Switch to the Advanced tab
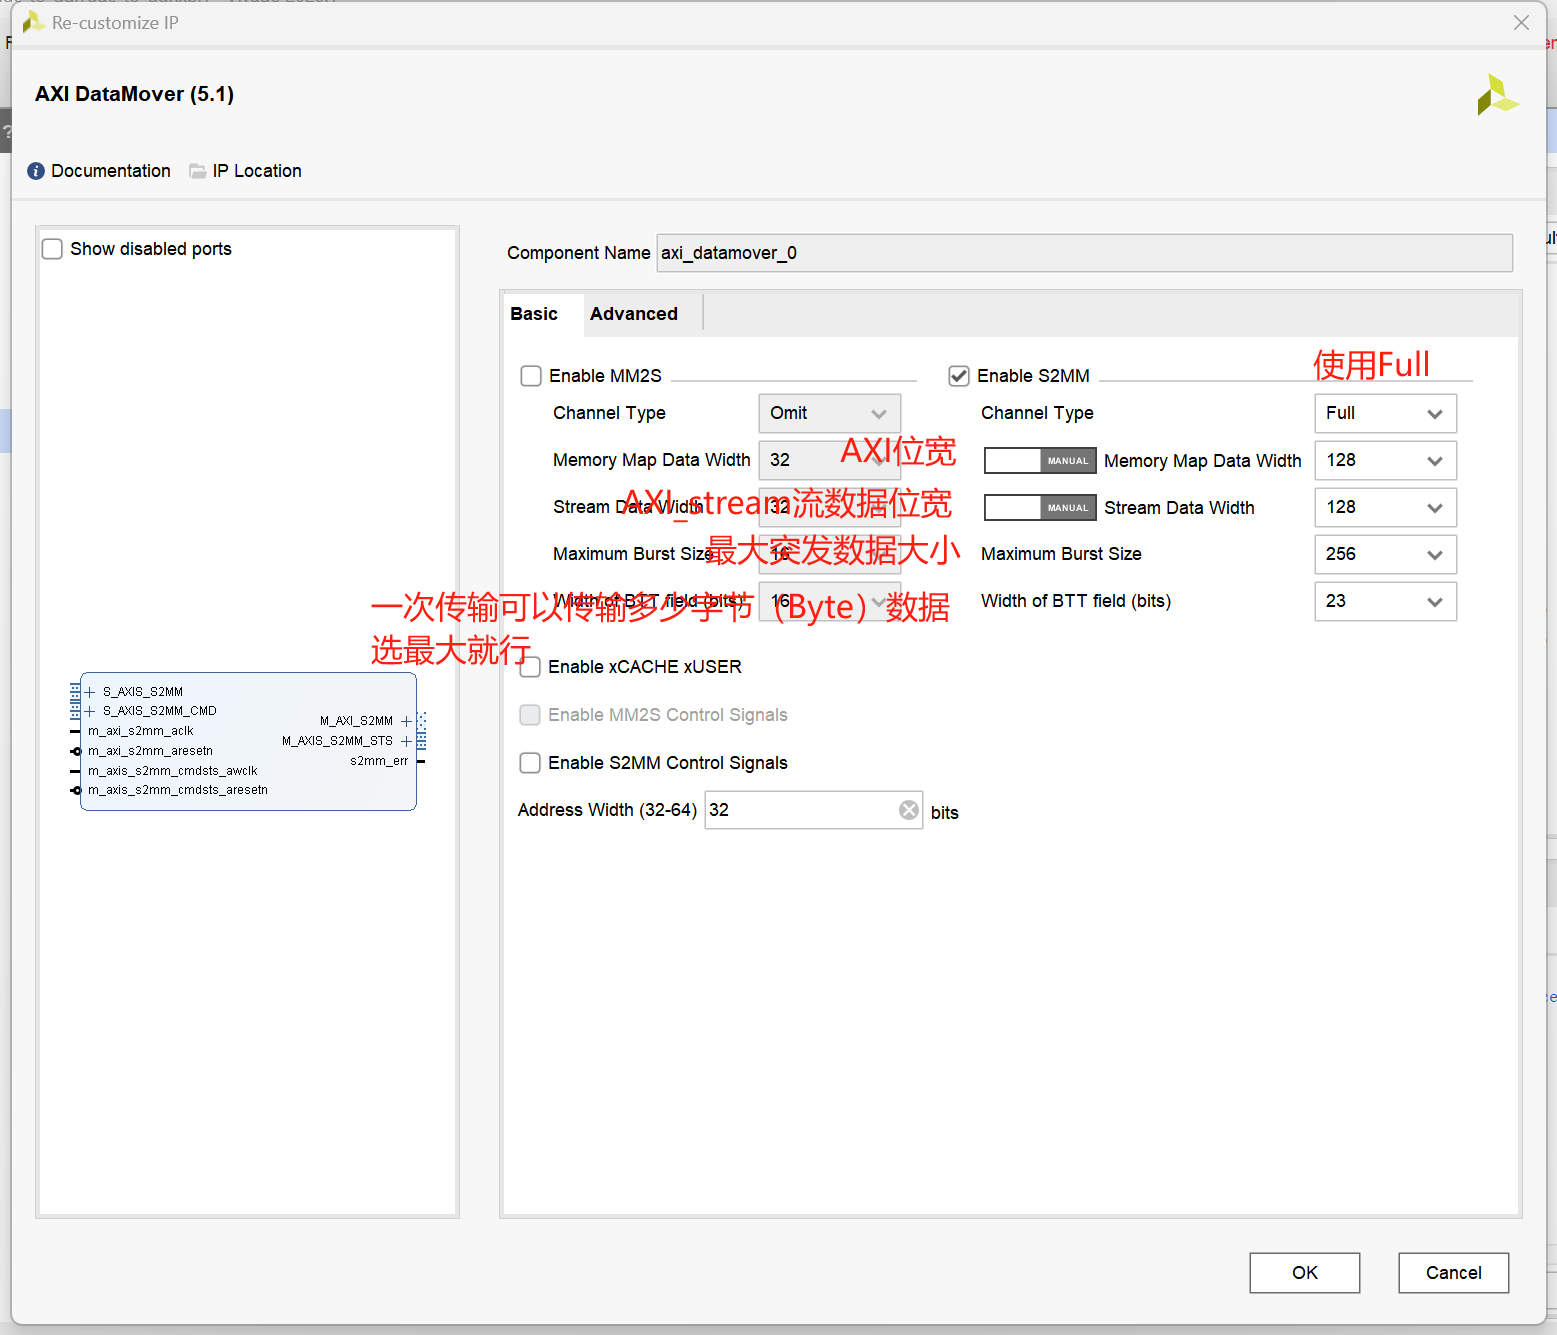 (x=633, y=313)
